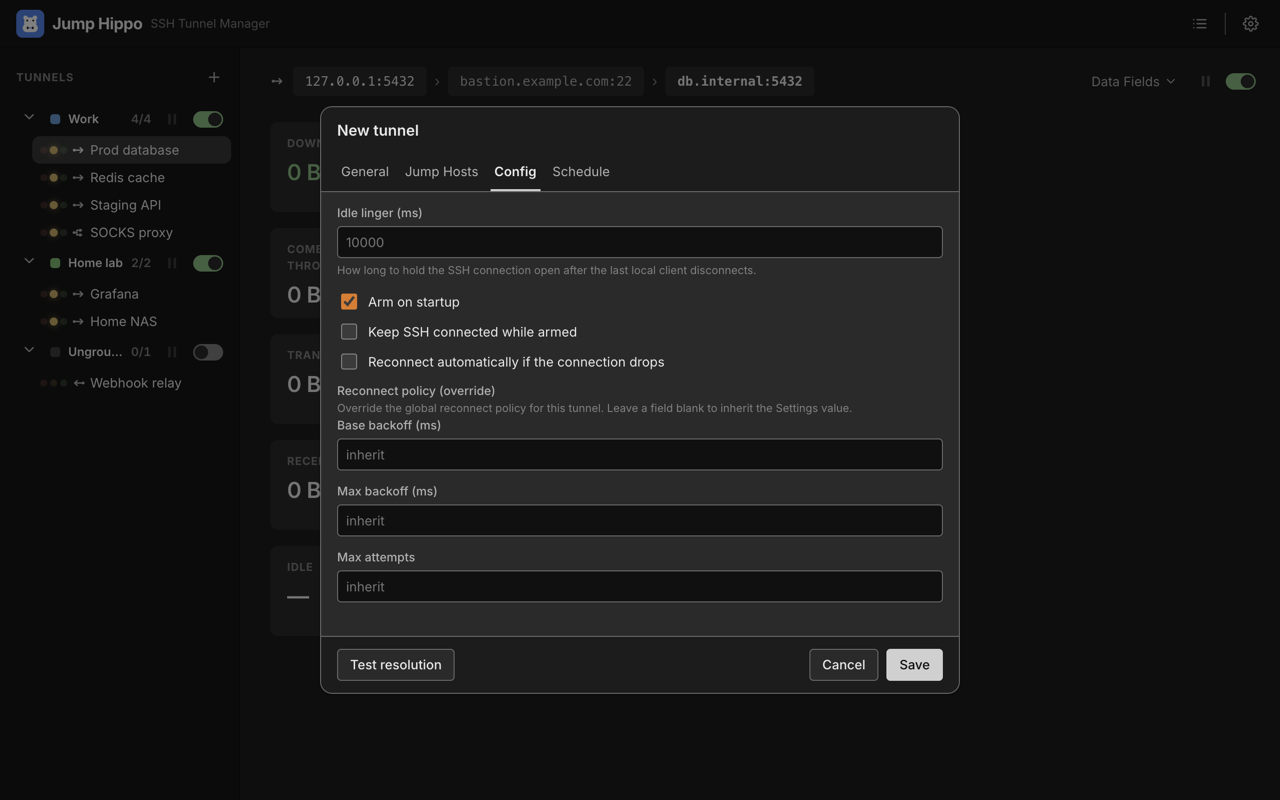1280x800 pixels.
Task: Cancel the new tunnel dialog
Action: (x=843, y=665)
